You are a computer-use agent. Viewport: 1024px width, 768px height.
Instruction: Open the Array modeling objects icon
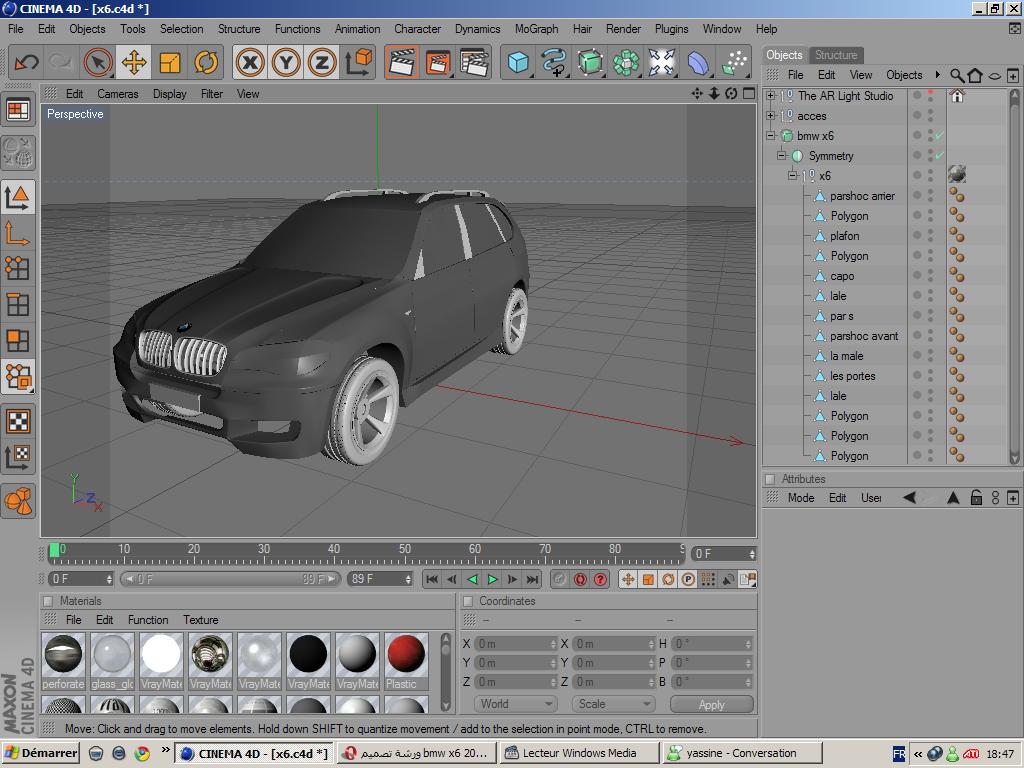pyautogui.click(x=626, y=63)
